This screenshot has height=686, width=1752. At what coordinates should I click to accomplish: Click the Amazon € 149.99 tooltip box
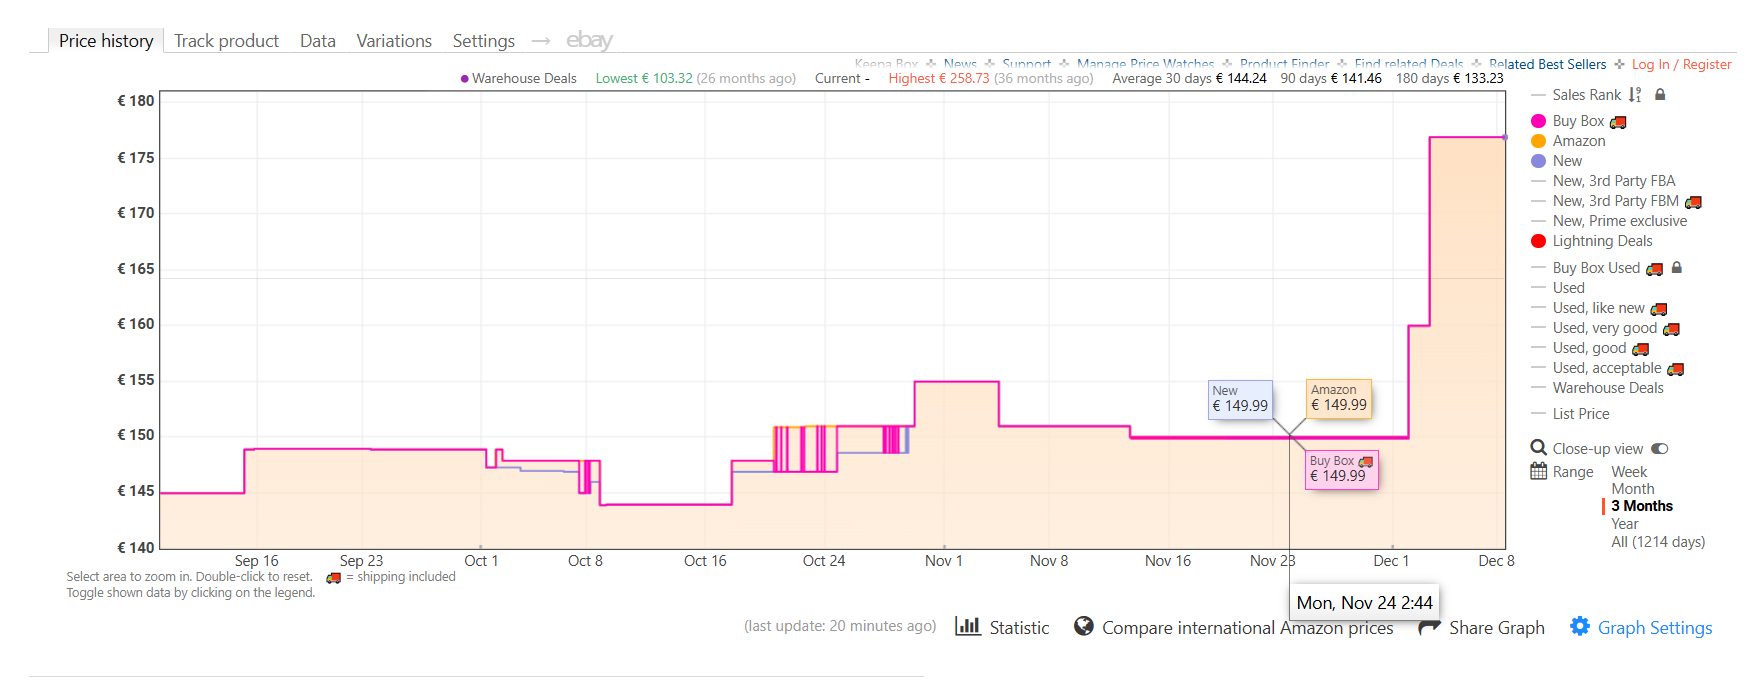[1339, 398]
